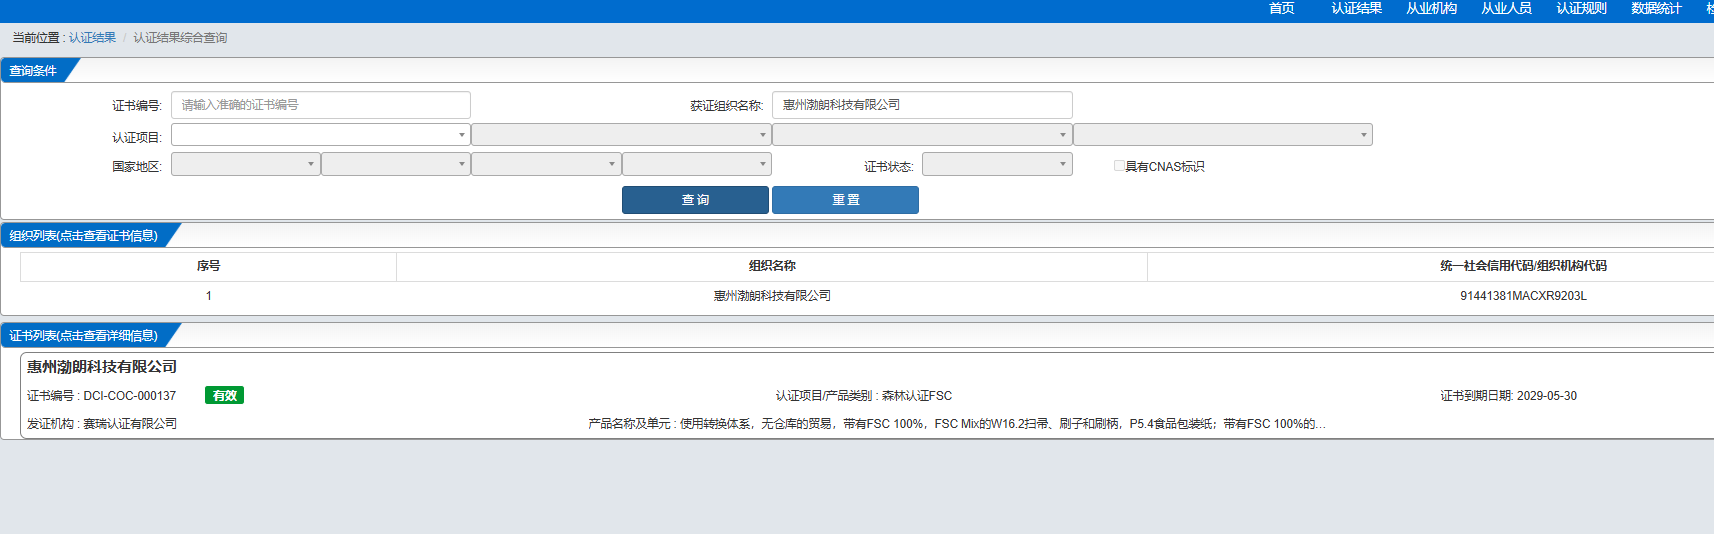Viewport: 1714px width, 534px height.
Task: Click the 统一社会信用代码/组织机构代码 column header
Action: click(1523, 266)
